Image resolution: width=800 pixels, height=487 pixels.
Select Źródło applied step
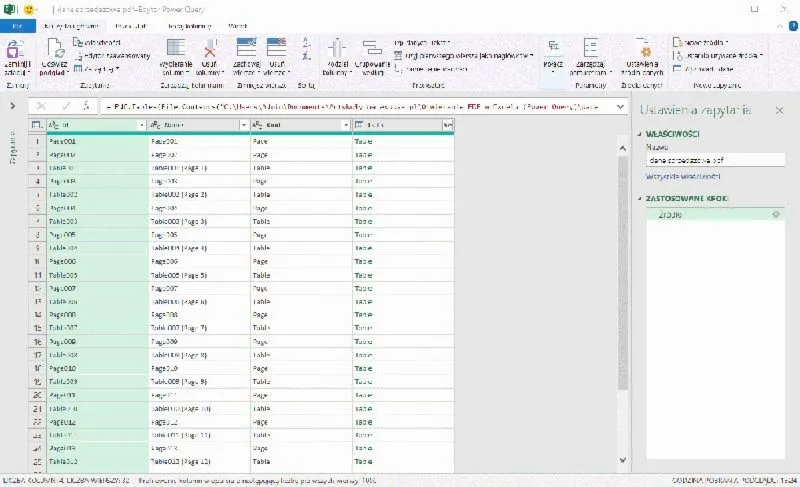[x=715, y=215]
